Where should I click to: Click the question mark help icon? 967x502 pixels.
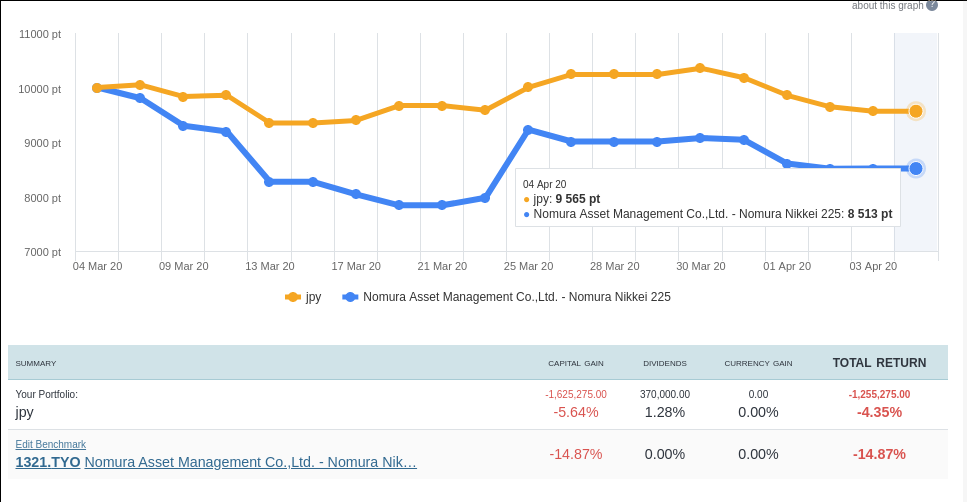(x=932, y=5)
